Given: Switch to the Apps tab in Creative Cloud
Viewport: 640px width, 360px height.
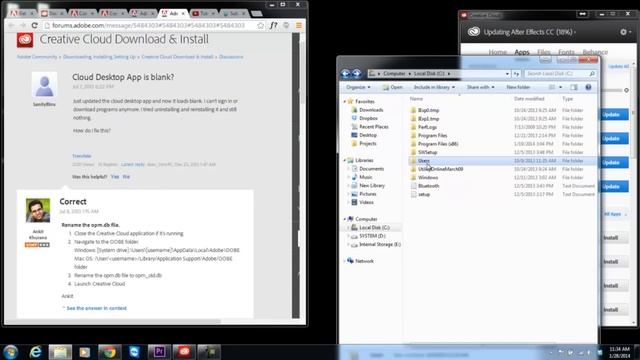Looking at the screenshot, I should click(522, 52).
